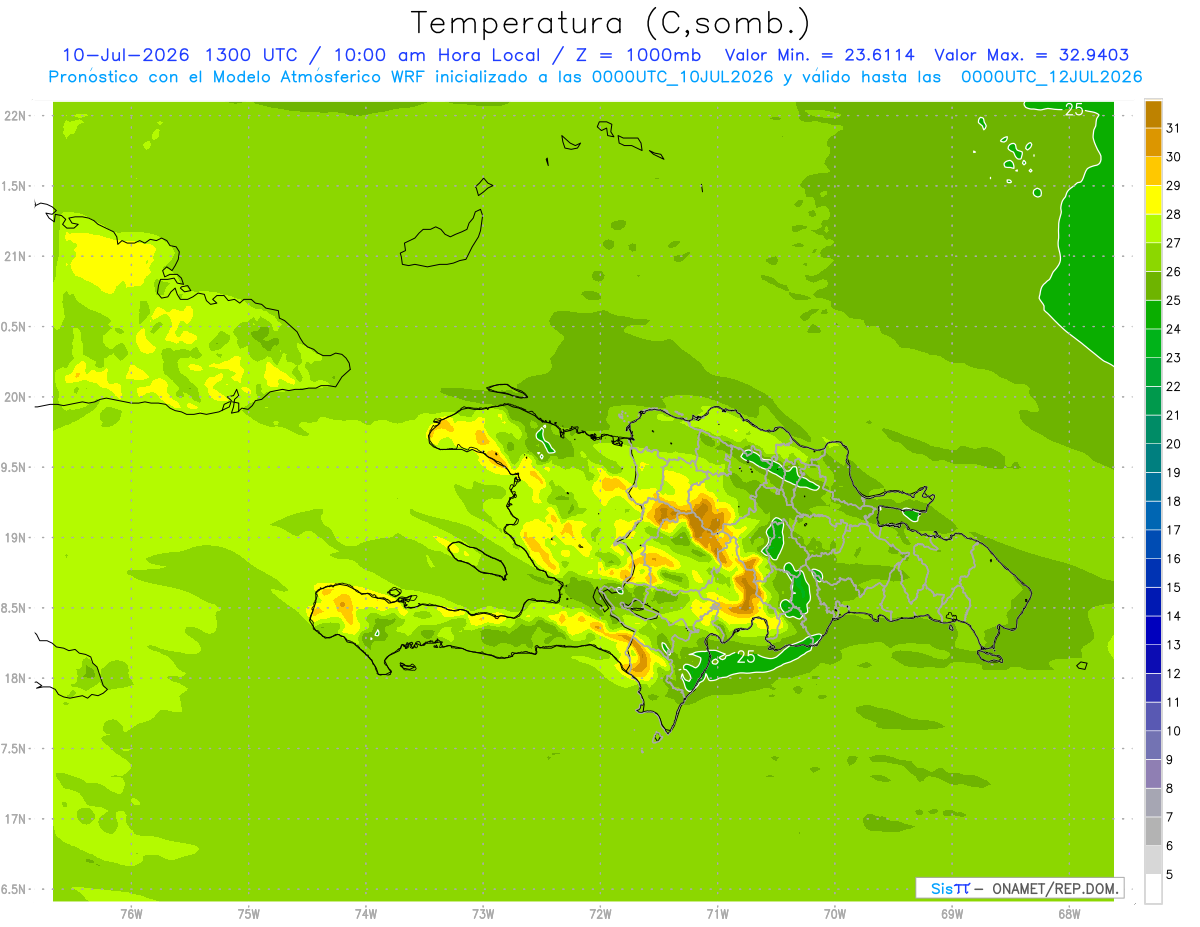This screenshot has width=1200, height=927.
Task: Pick the teal swatch between 19 and 20
Action: pyautogui.click(x=1154, y=458)
